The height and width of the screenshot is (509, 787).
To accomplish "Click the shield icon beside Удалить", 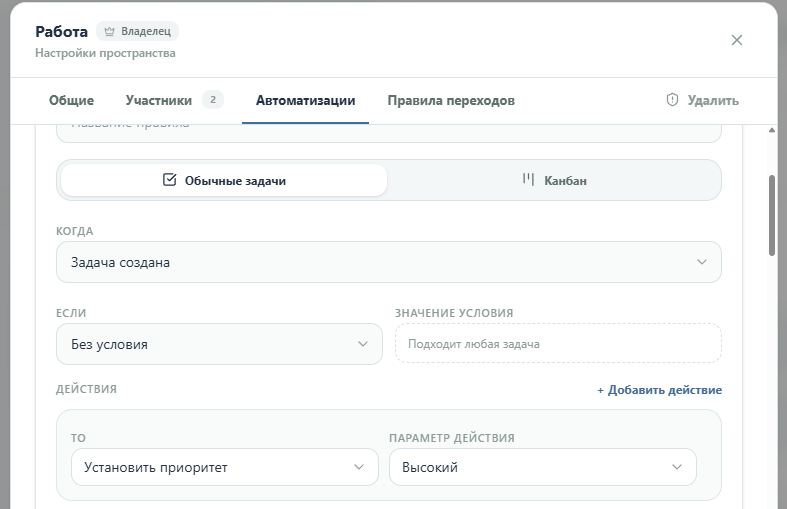I will [x=672, y=100].
